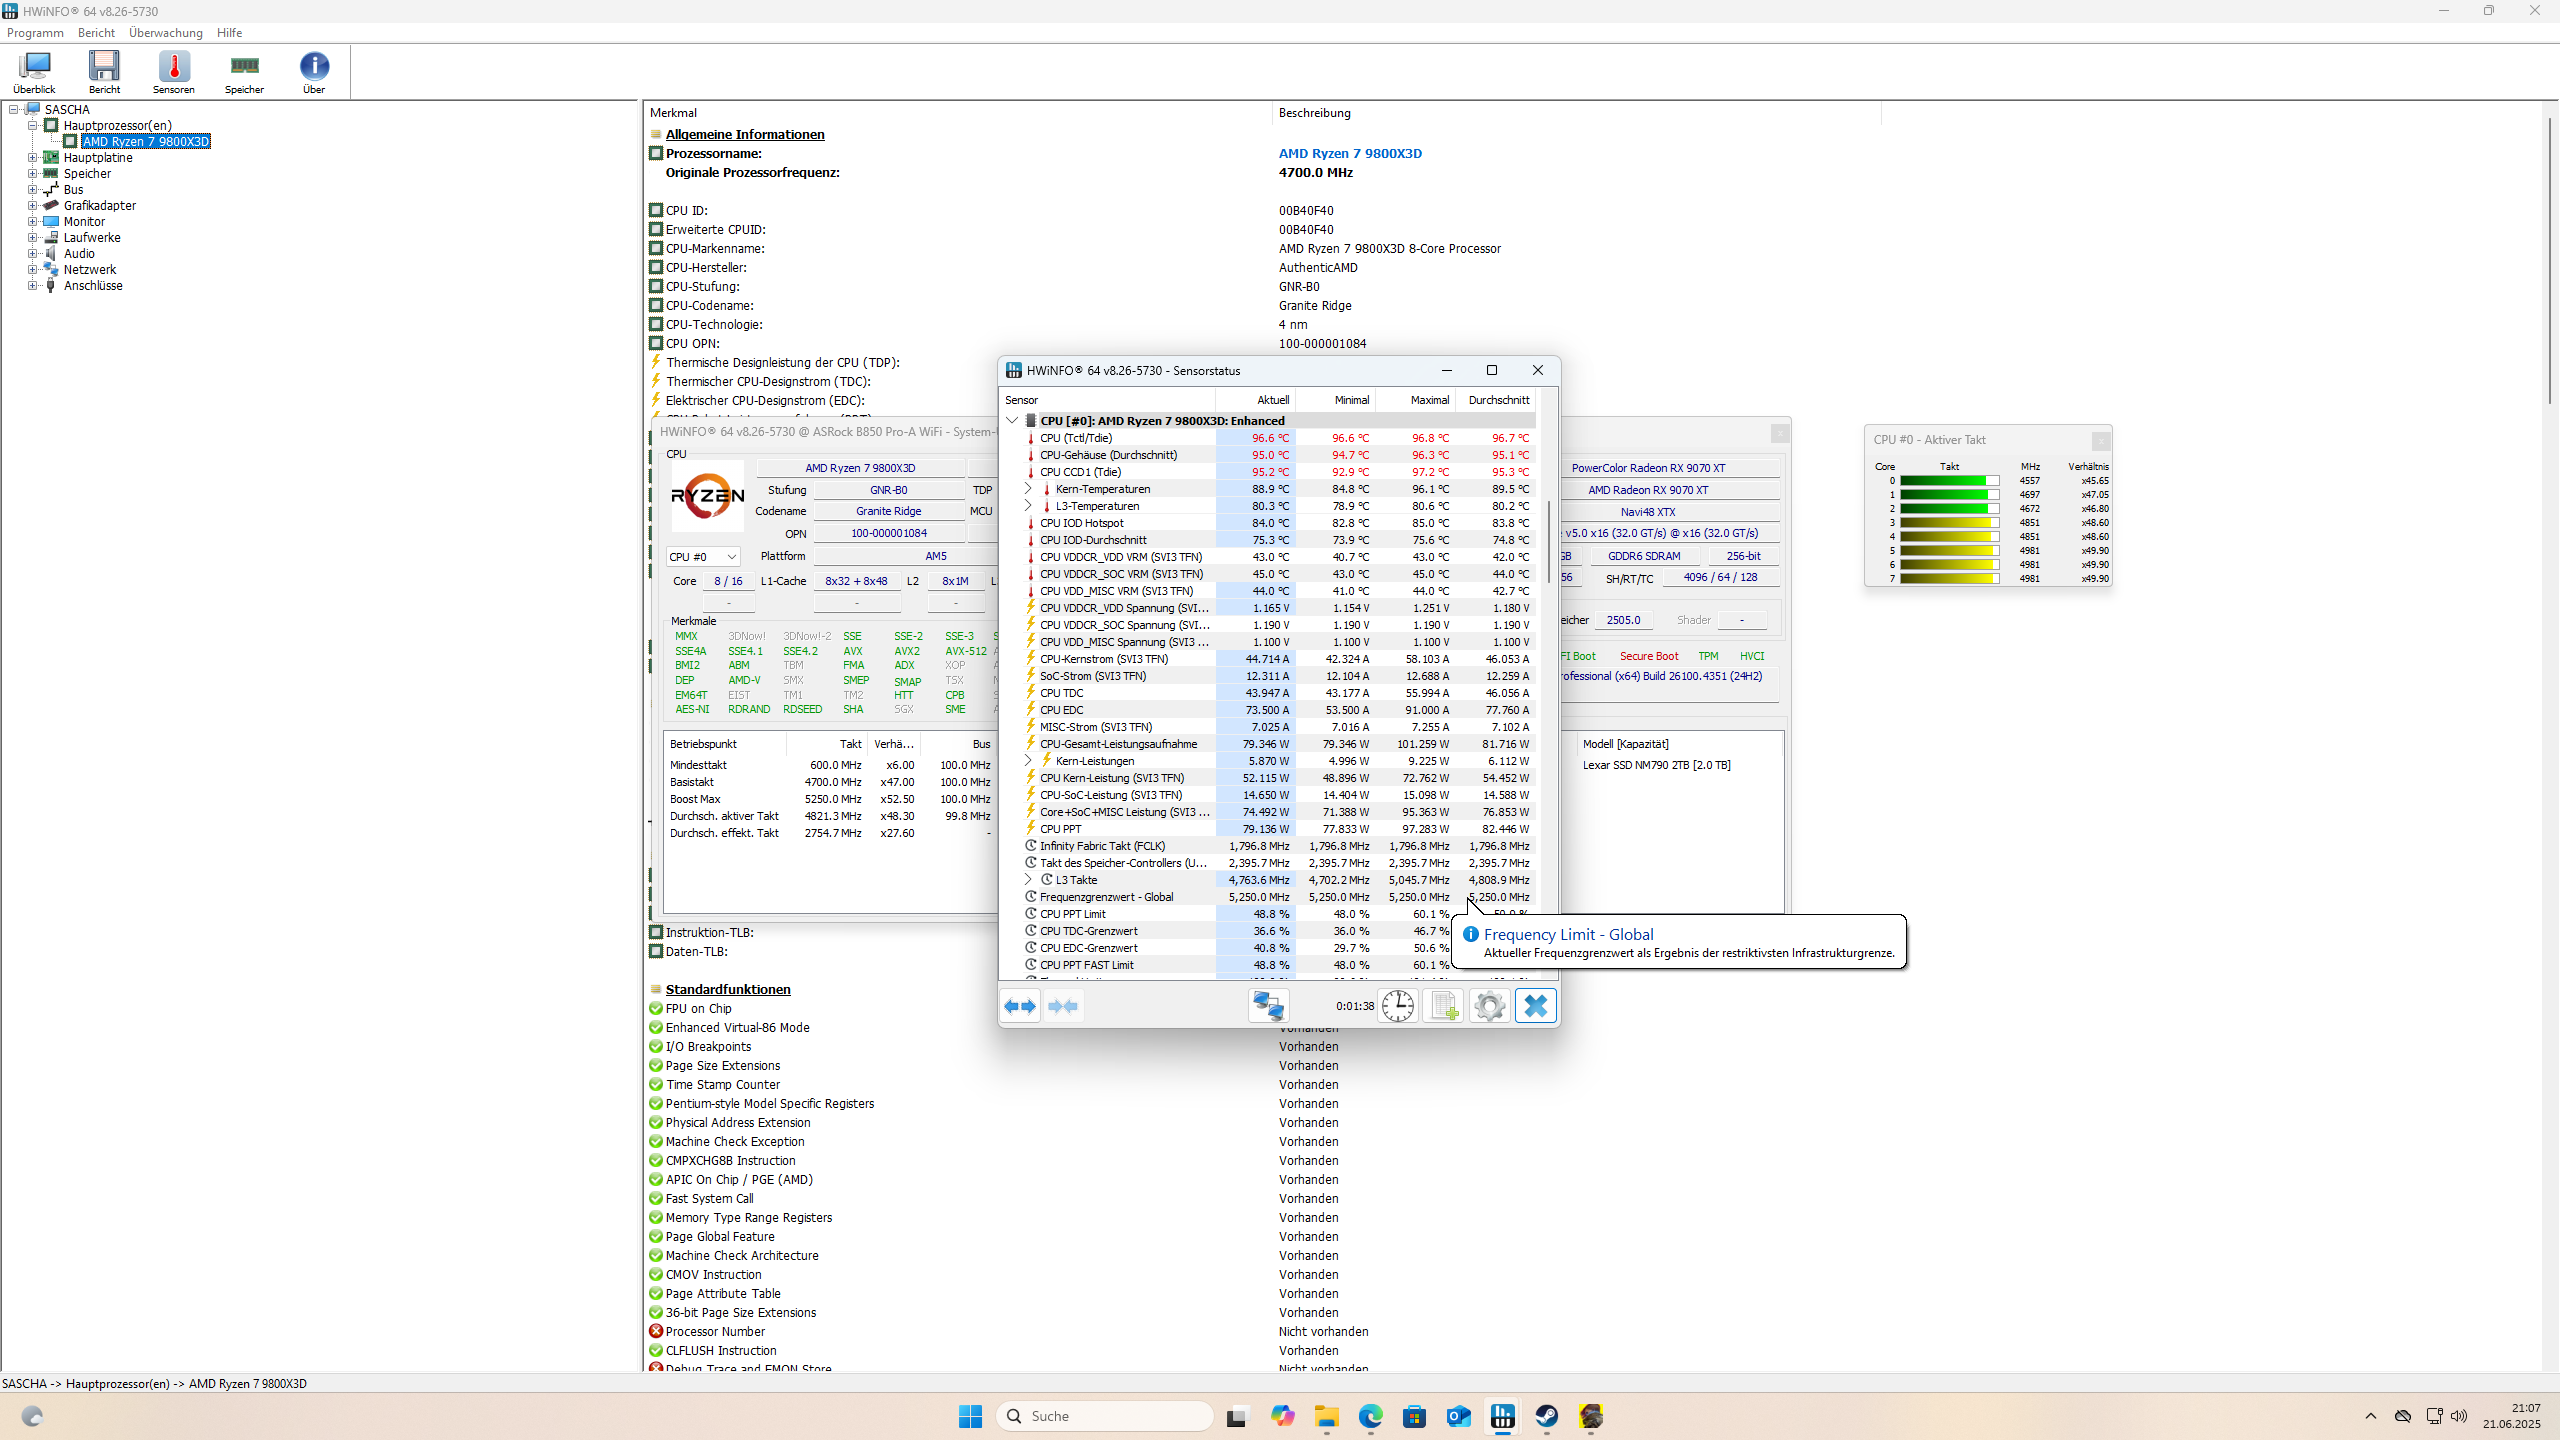
Task: Collapse the CPU [#0] sensor section
Action: point(1012,421)
